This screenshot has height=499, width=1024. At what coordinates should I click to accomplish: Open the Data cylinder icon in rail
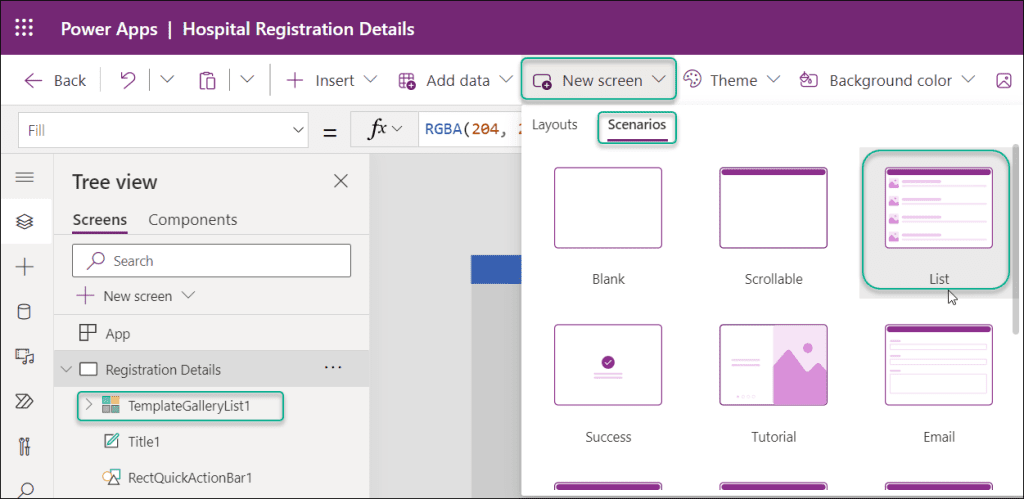[25, 312]
